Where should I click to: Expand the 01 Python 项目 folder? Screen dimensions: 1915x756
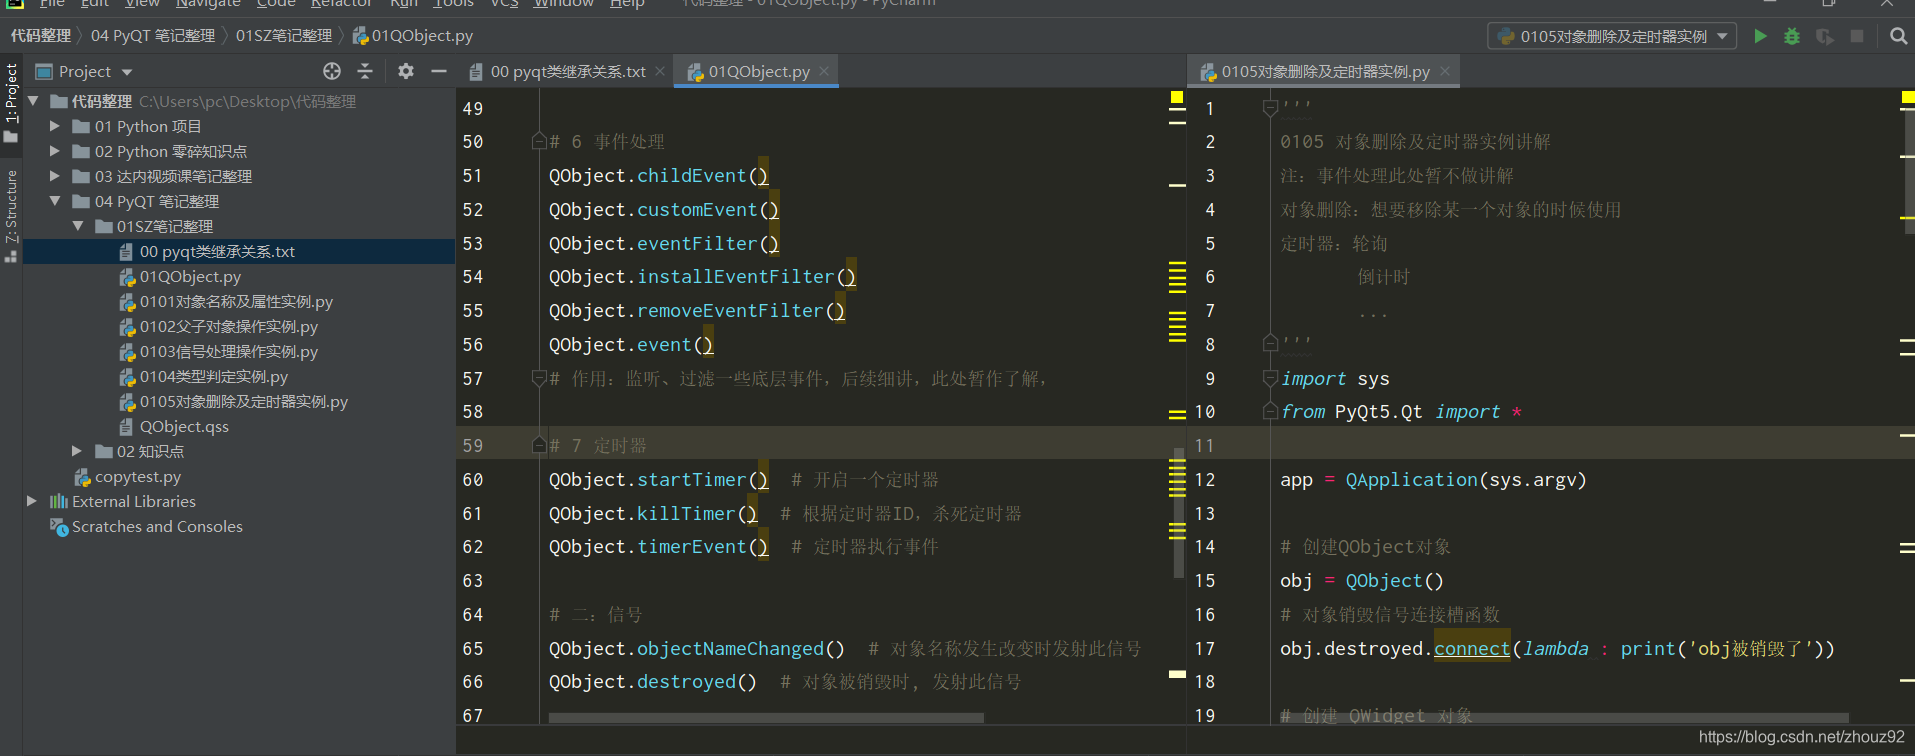[55, 126]
